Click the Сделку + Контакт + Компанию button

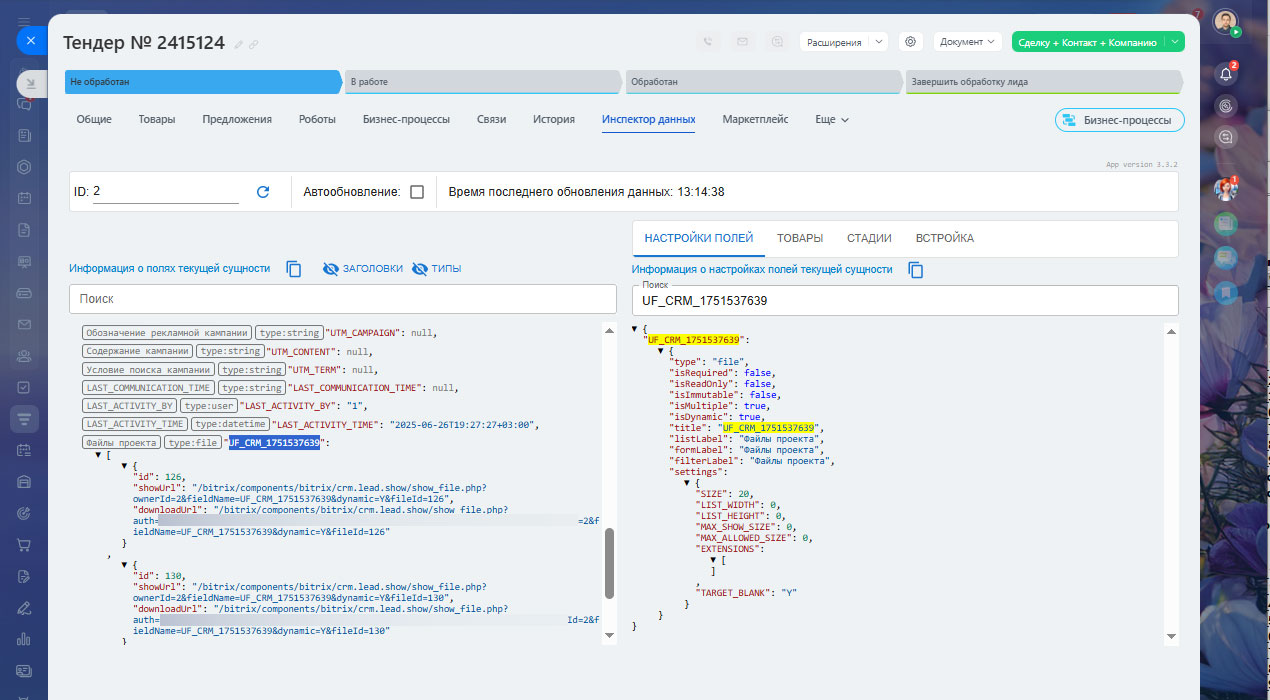pos(1086,42)
